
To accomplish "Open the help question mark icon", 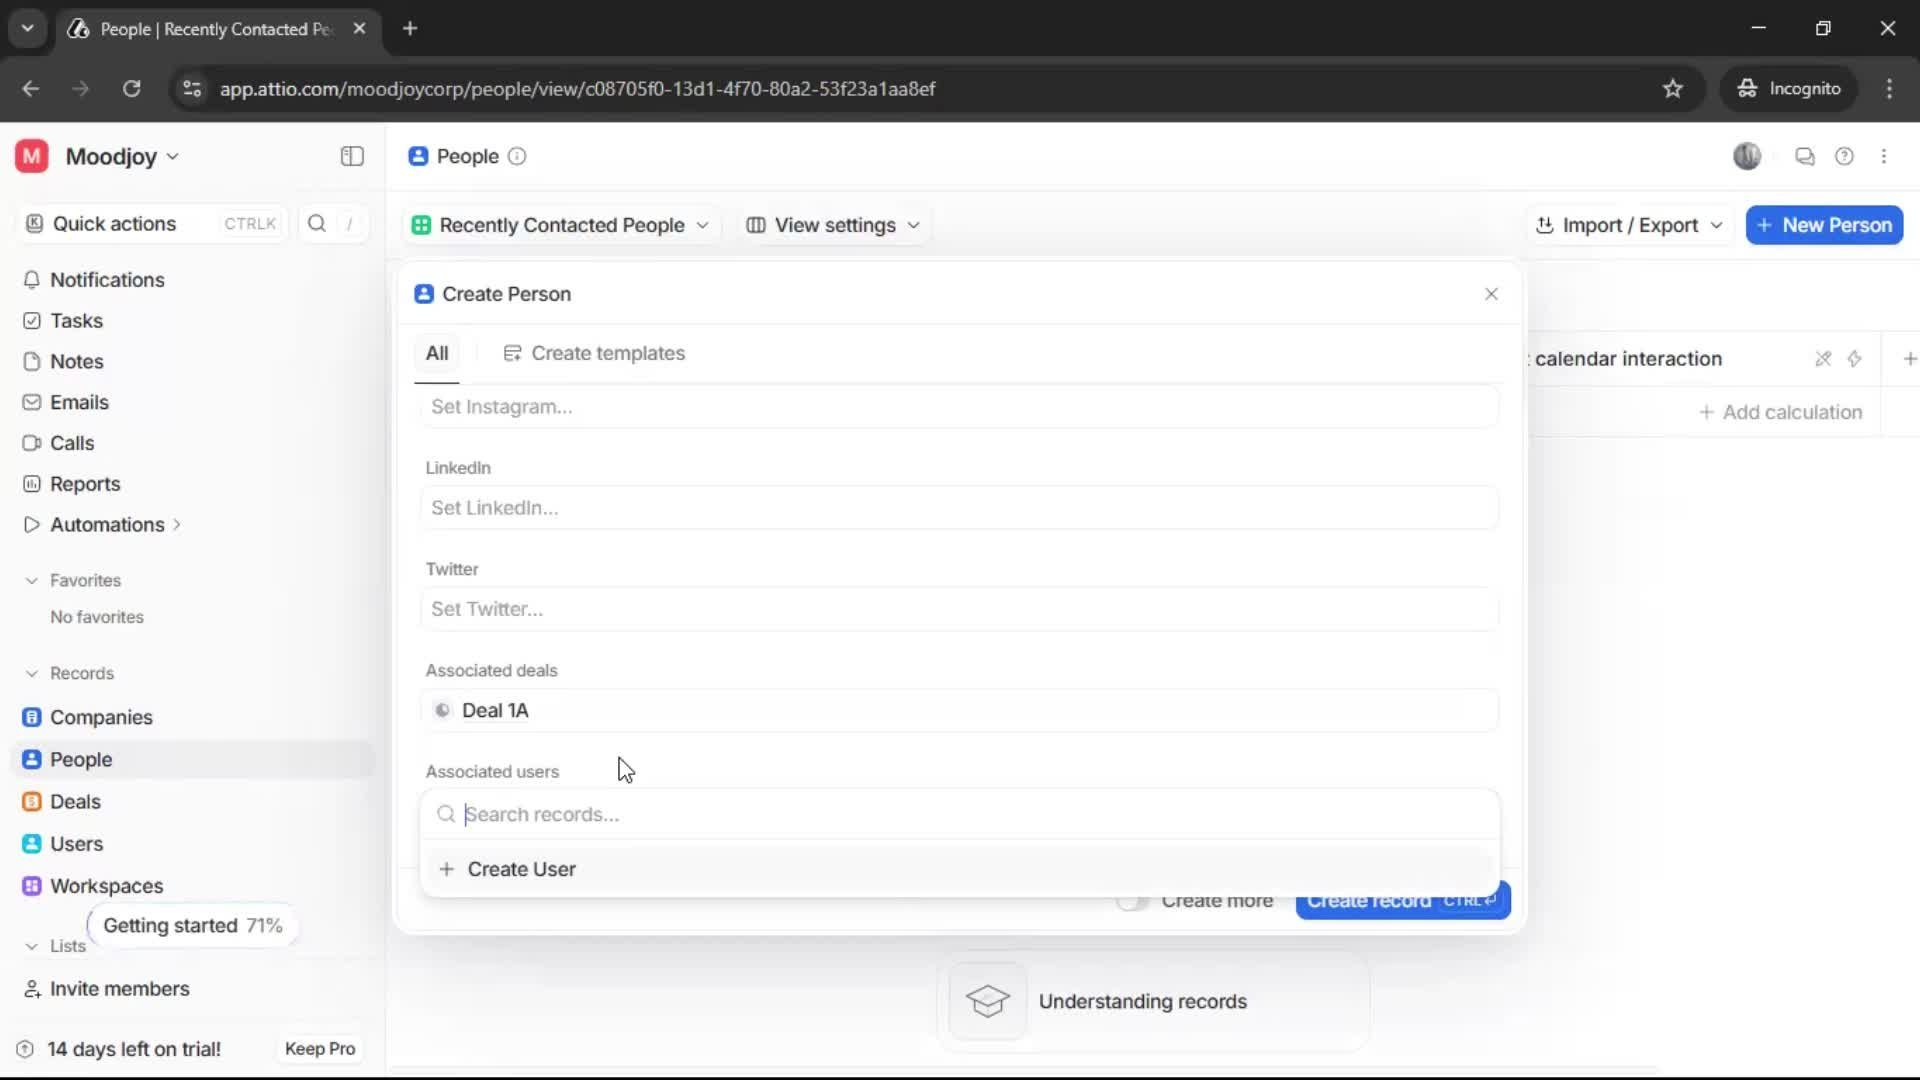I will (x=1845, y=156).
